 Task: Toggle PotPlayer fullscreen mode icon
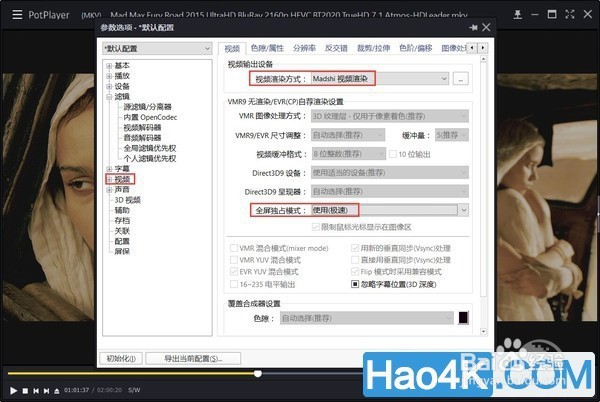click(x=570, y=15)
